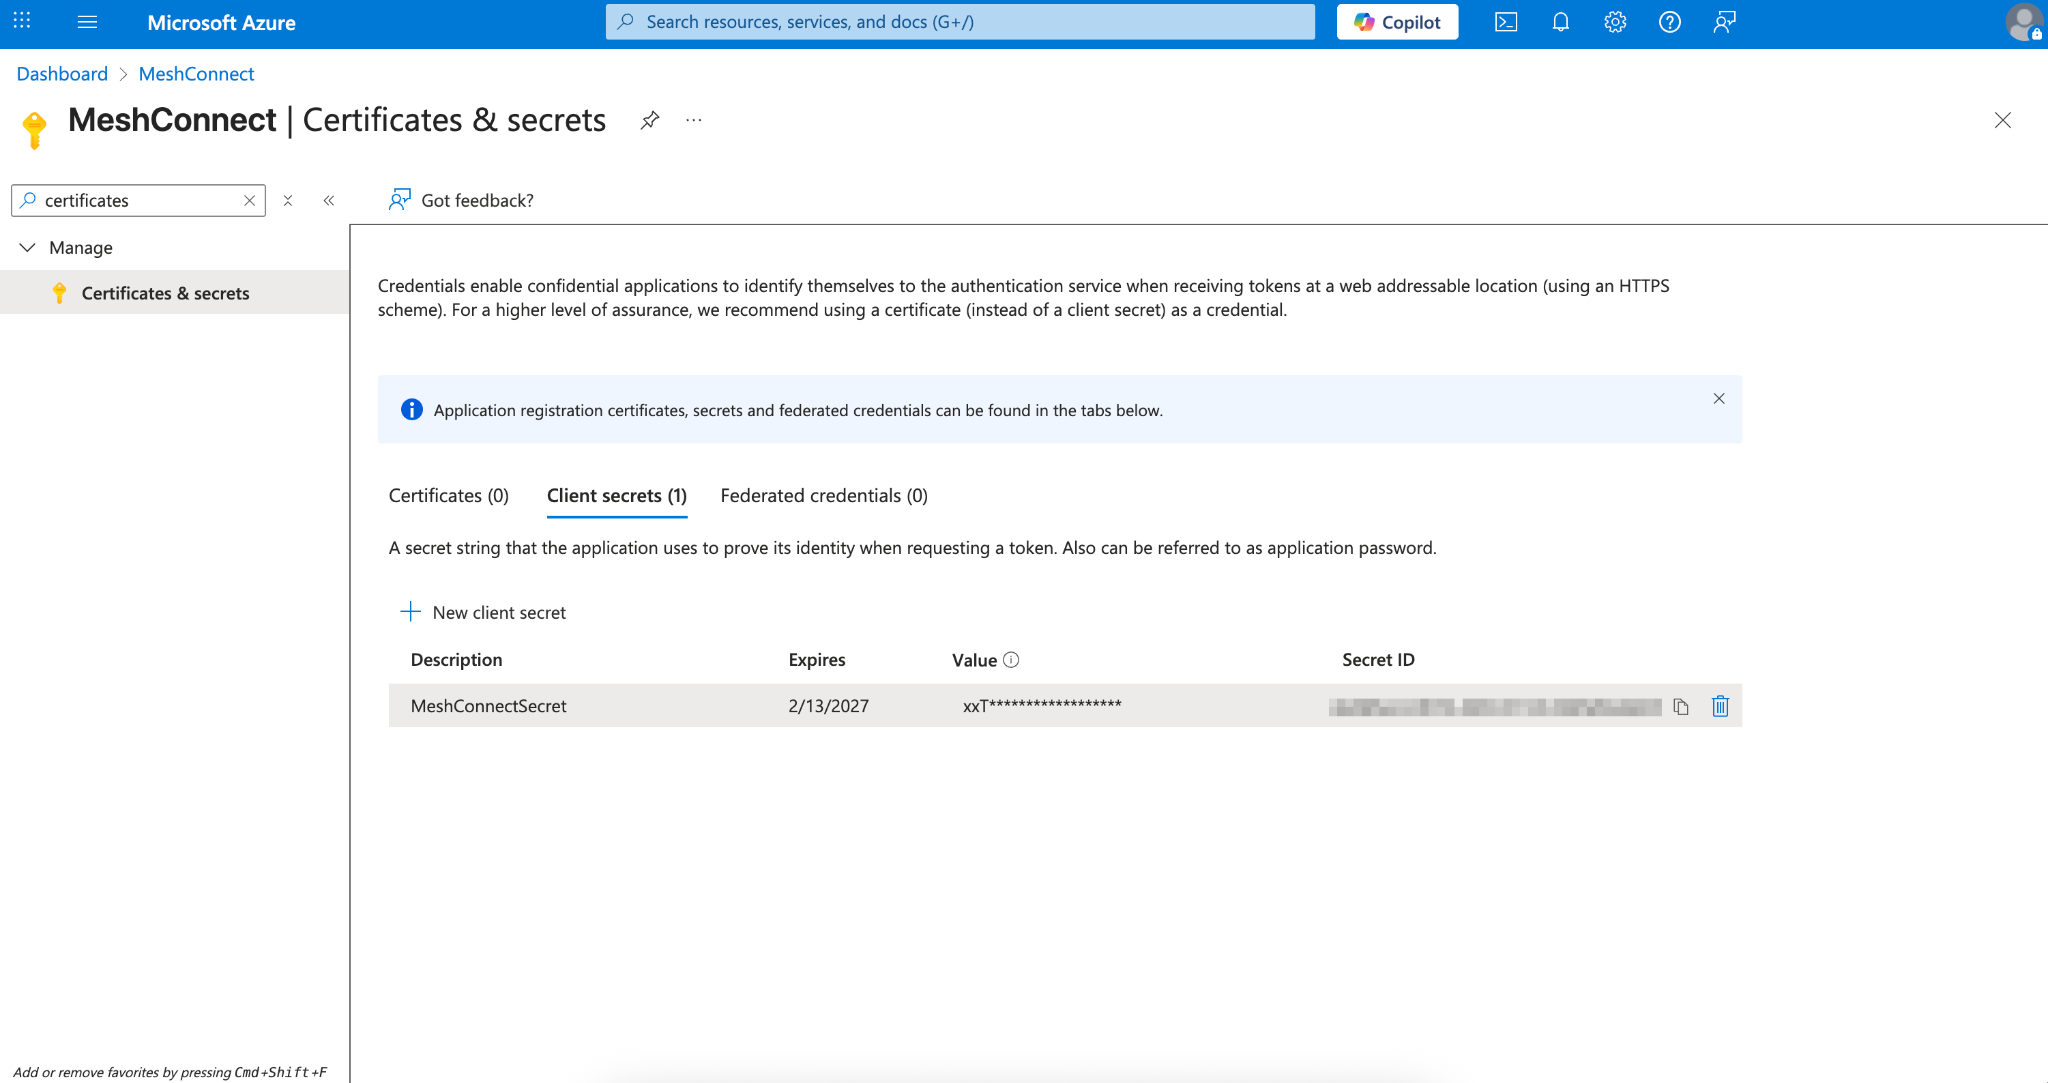2048x1083 pixels.
Task: Open the ellipsis more options menu
Action: tap(694, 120)
